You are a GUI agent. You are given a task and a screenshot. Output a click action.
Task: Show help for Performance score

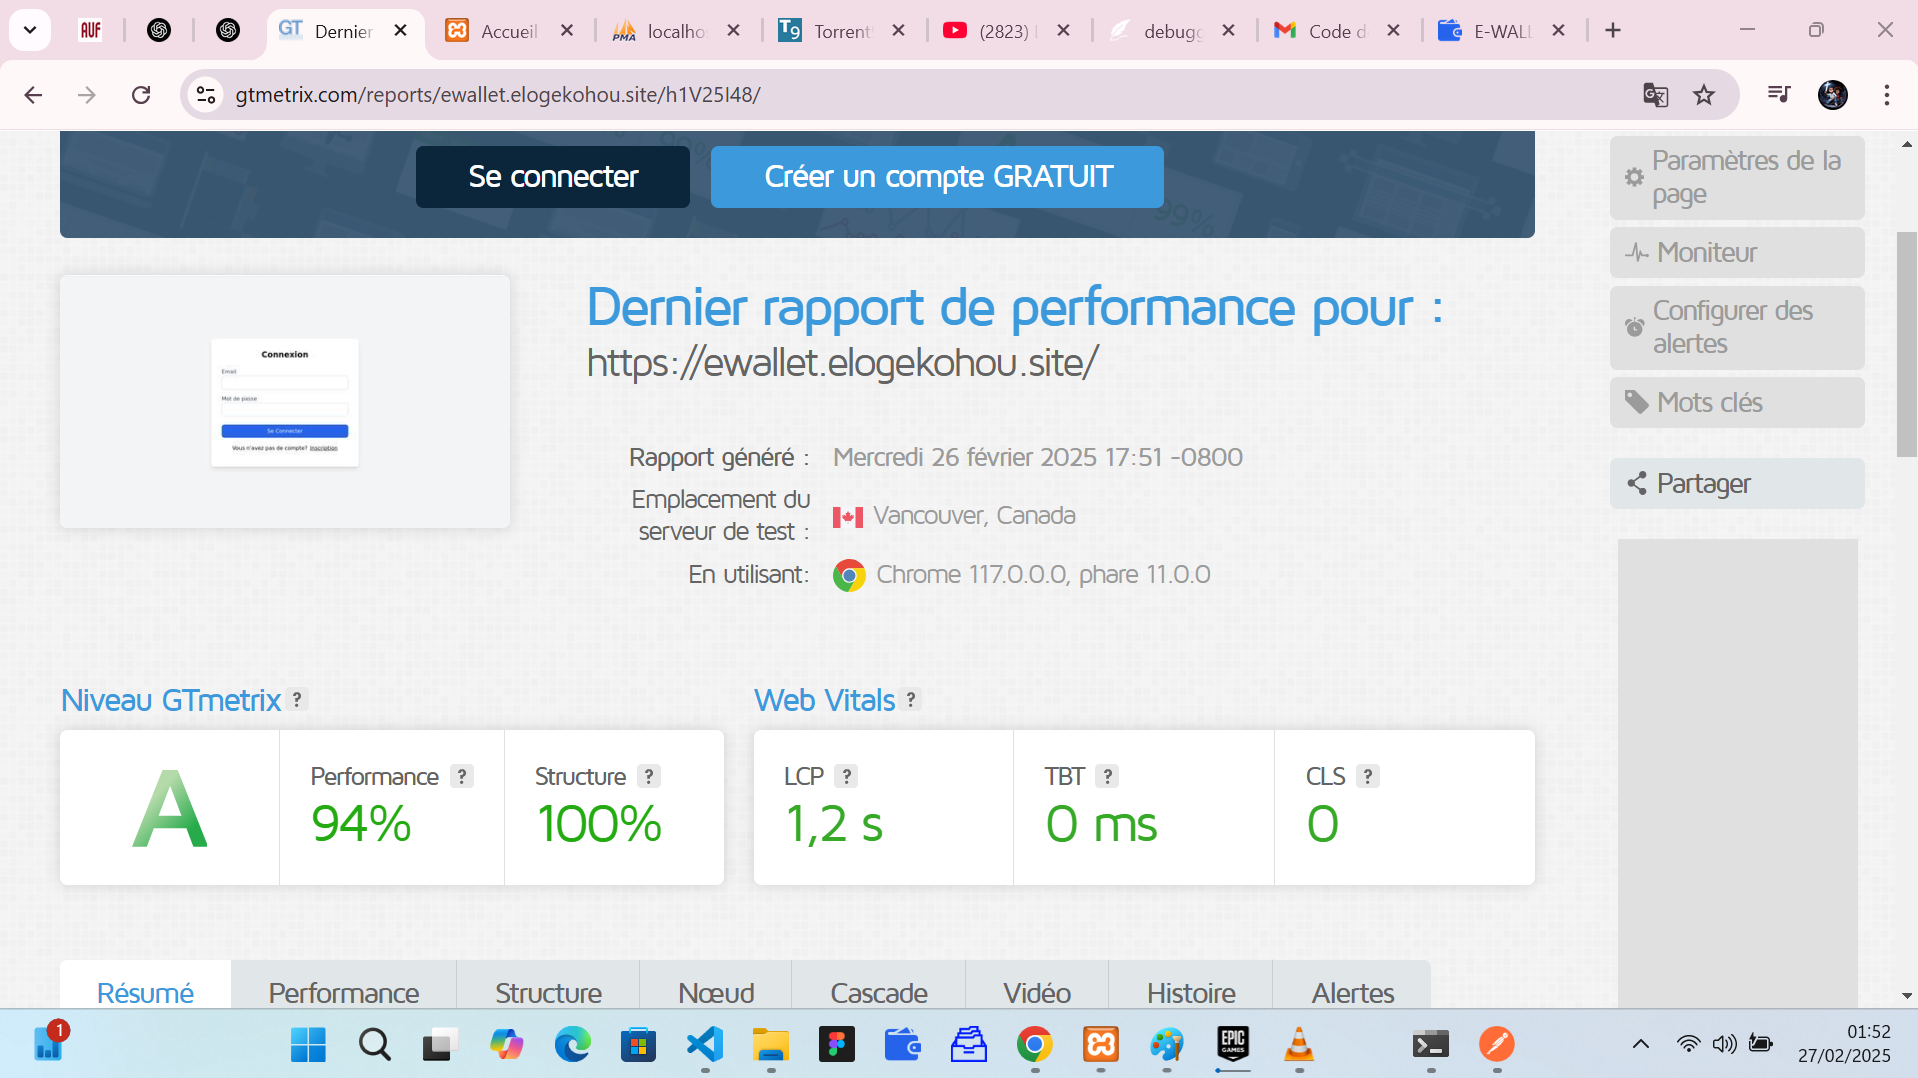tap(461, 777)
